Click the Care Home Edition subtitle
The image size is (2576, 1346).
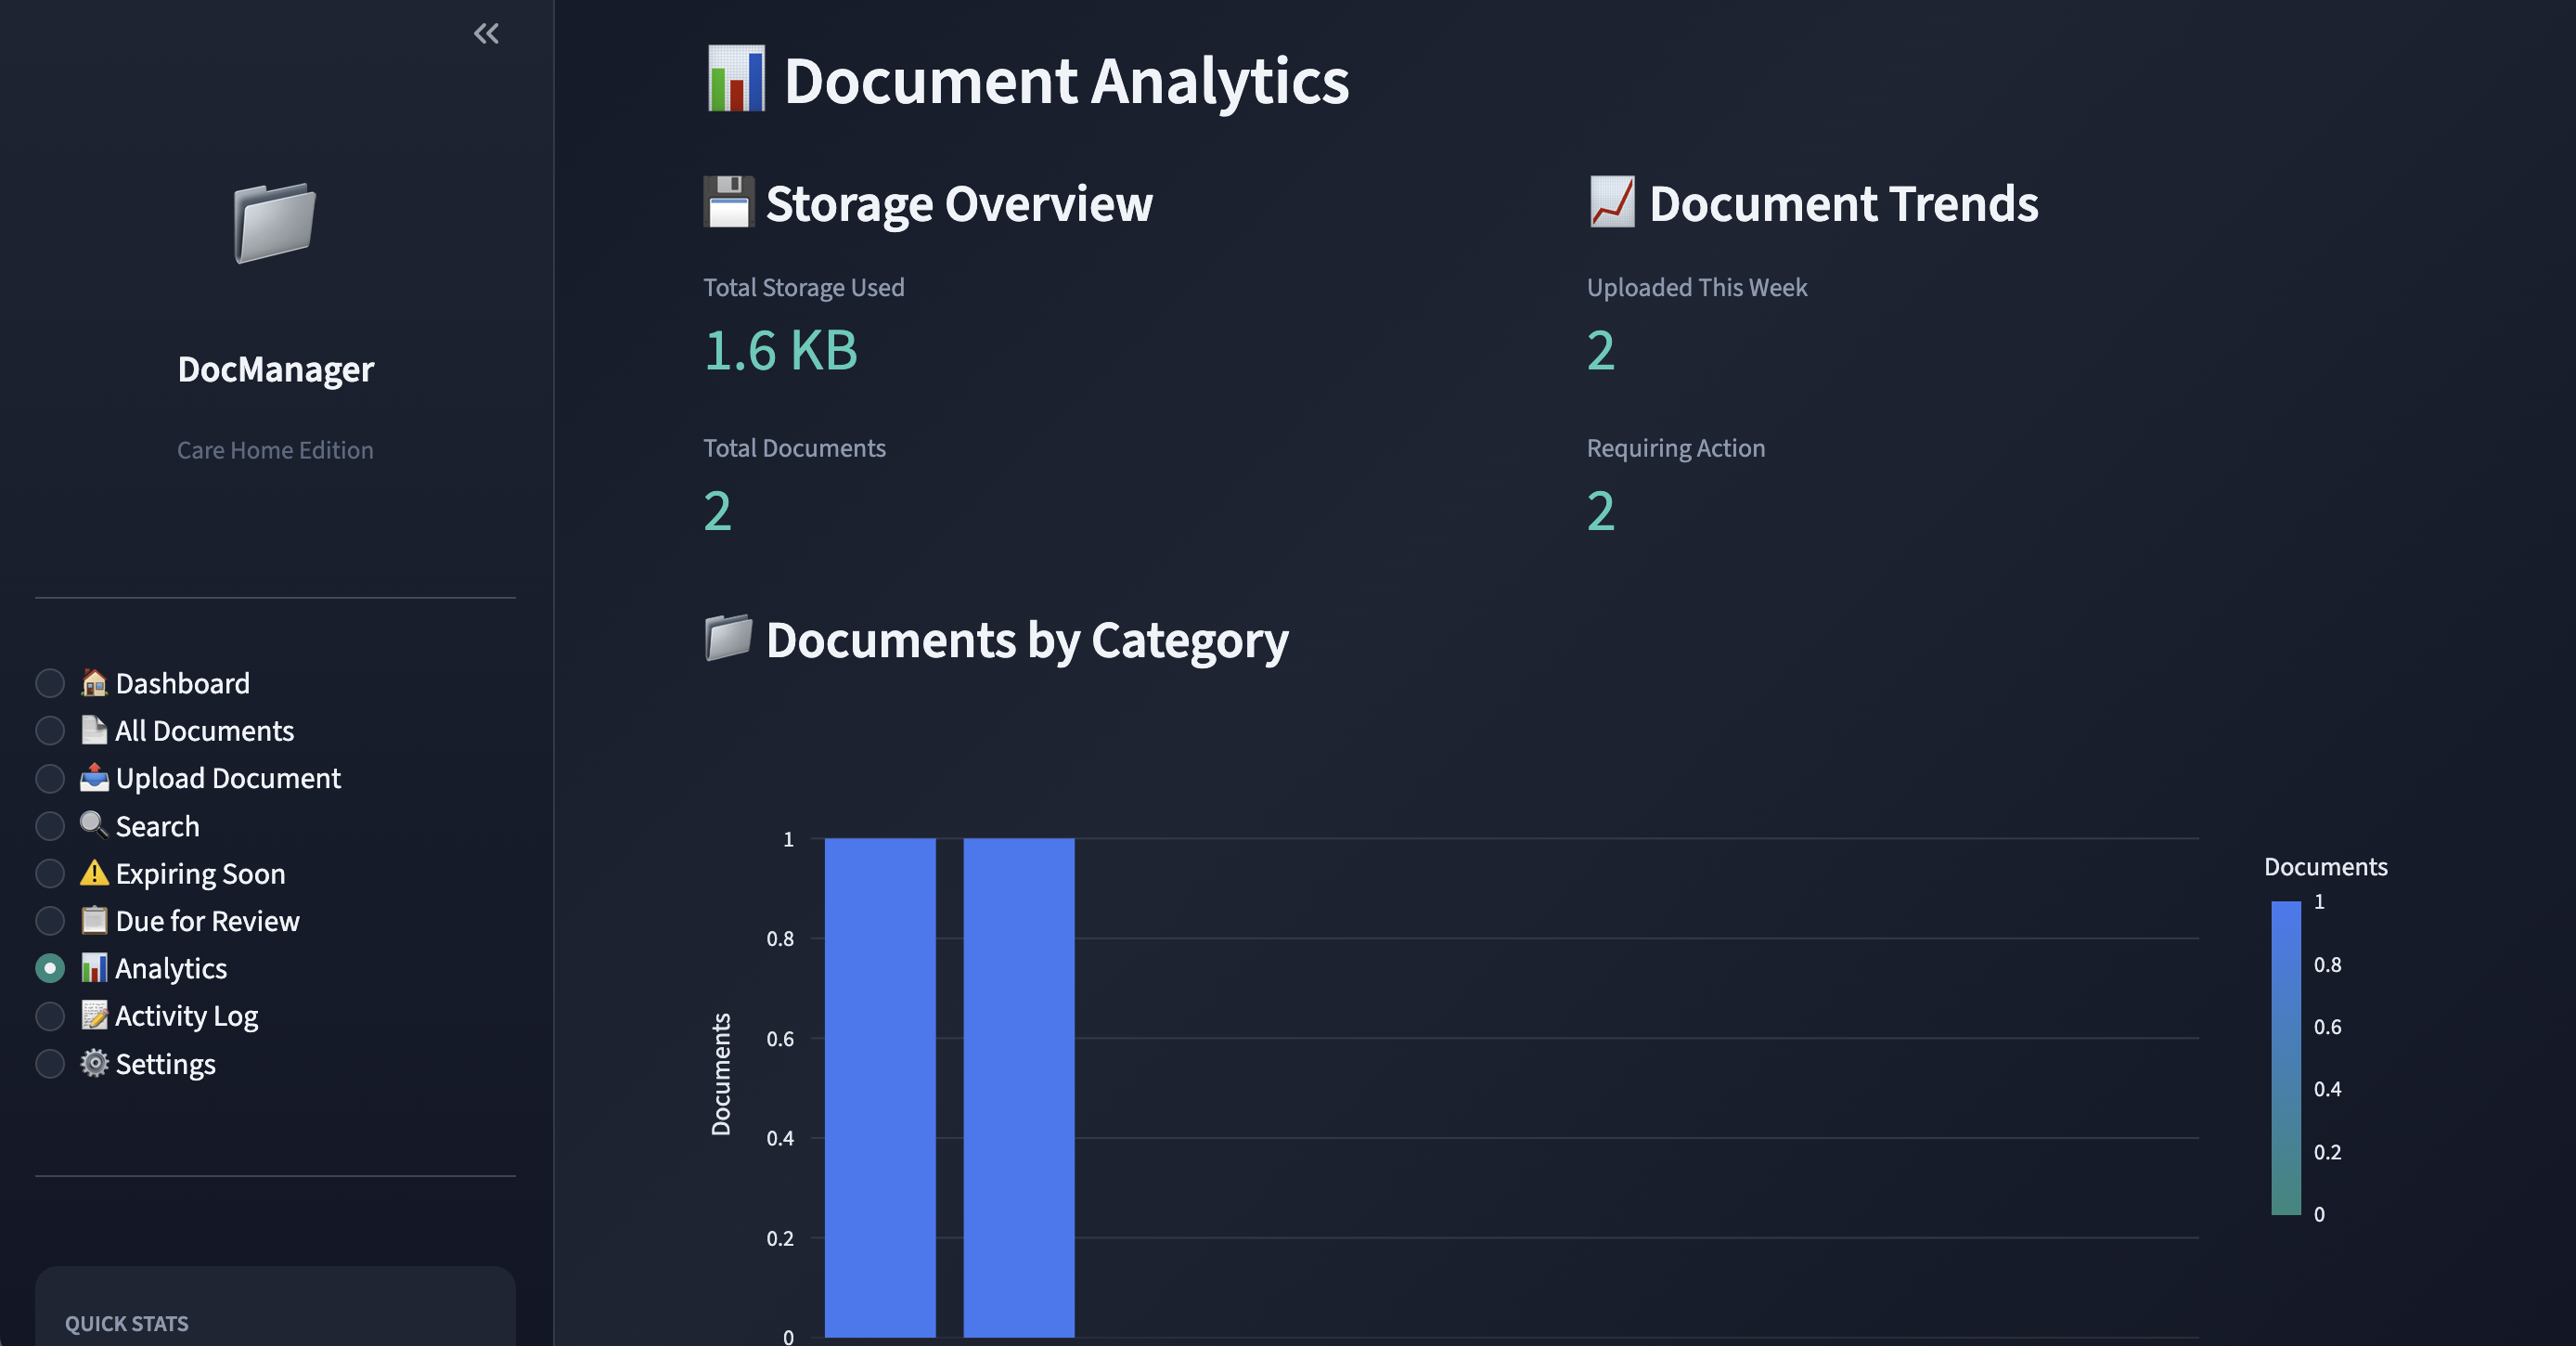(x=275, y=450)
